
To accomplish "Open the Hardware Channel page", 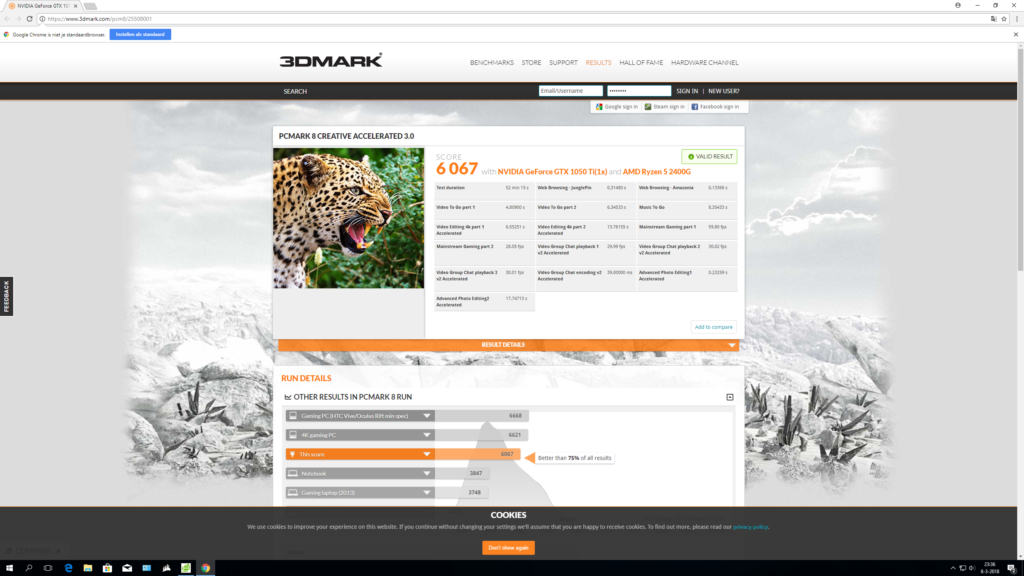I will [705, 63].
